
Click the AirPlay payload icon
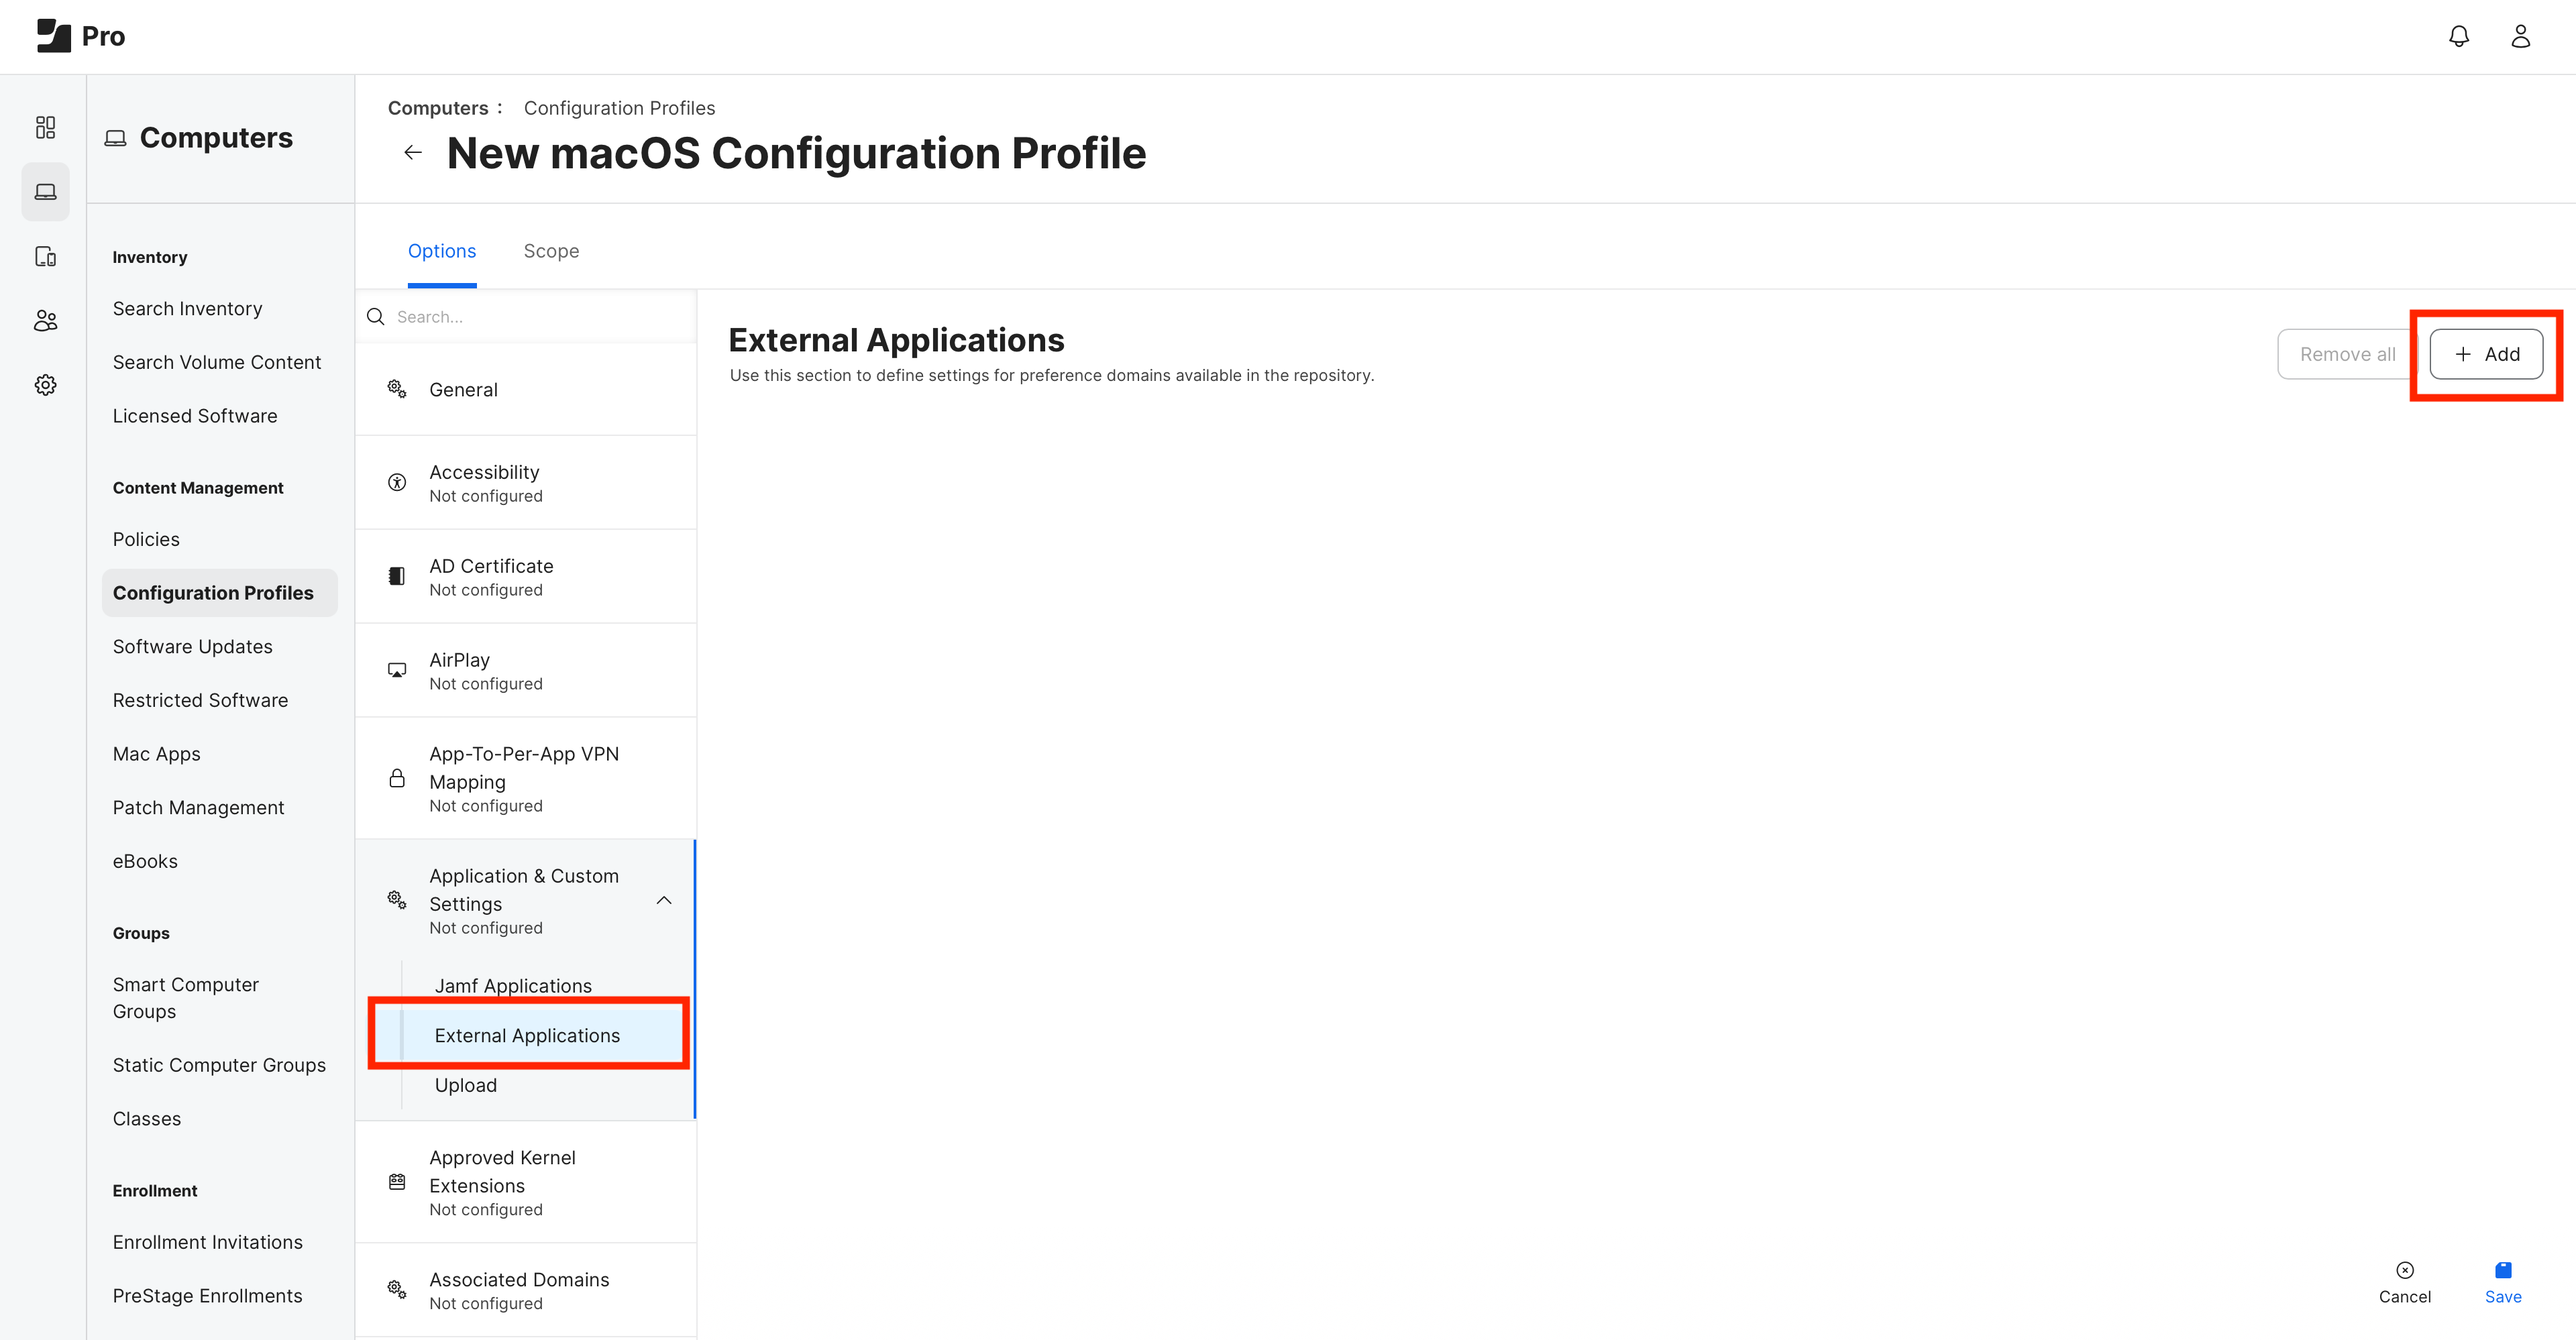[397, 670]
